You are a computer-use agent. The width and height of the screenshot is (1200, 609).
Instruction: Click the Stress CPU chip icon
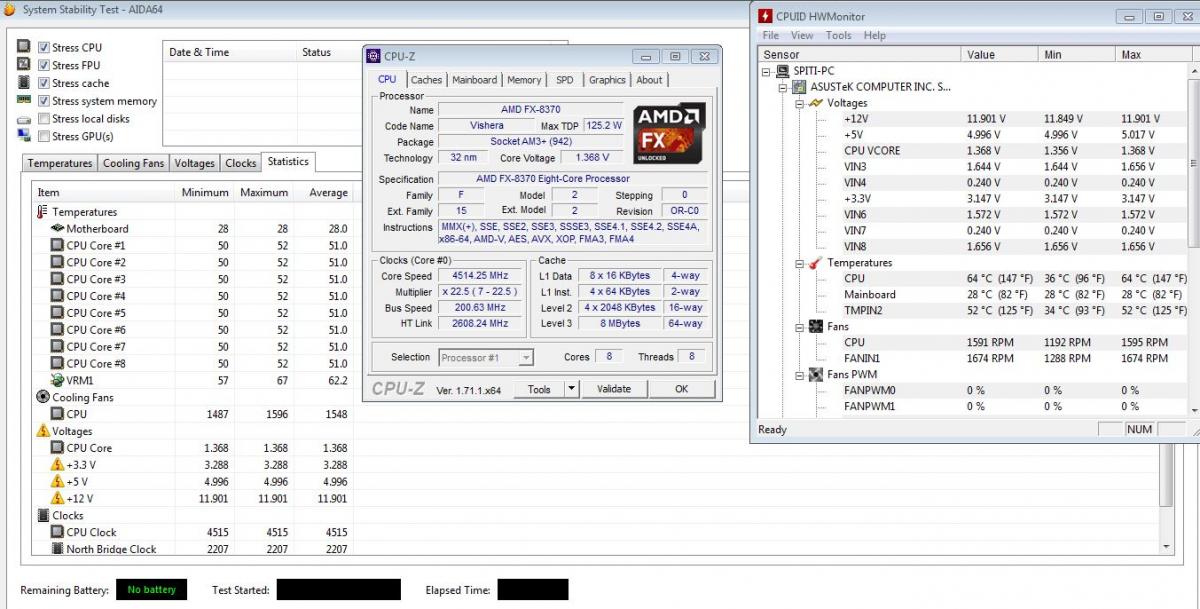point(24,47)
